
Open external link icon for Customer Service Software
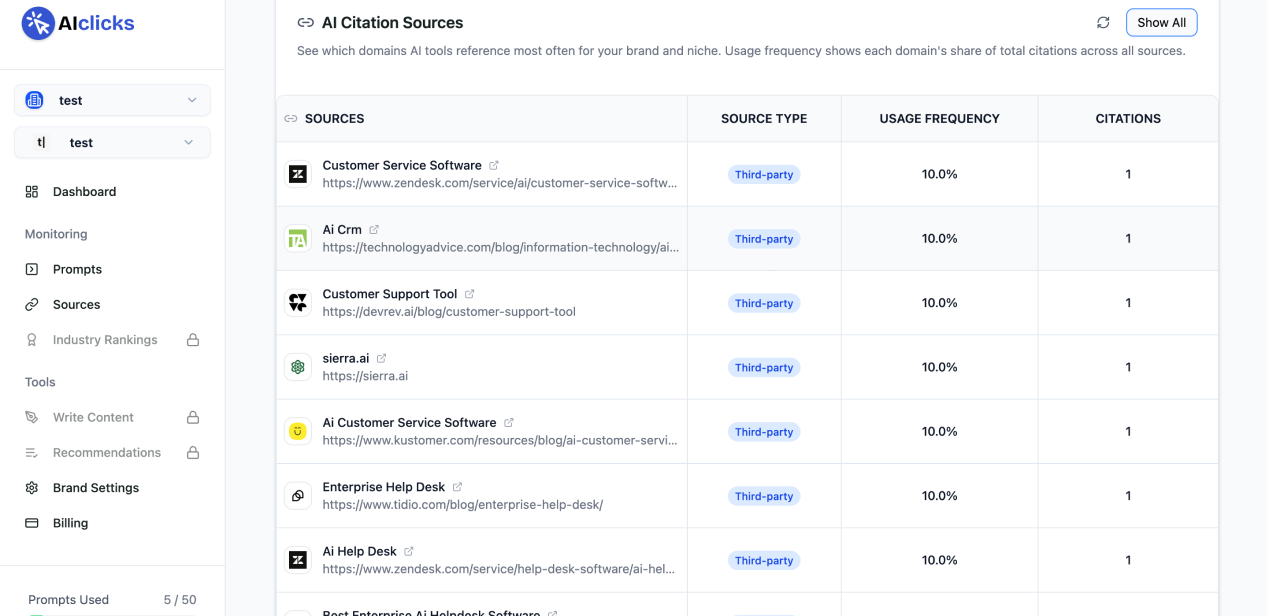tap(494, 166)
